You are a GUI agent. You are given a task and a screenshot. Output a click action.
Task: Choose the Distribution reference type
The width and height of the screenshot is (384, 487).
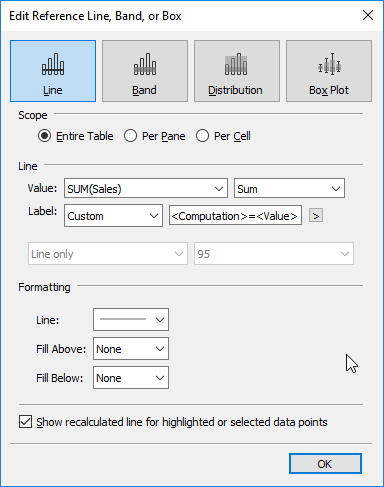click(237, 71)
